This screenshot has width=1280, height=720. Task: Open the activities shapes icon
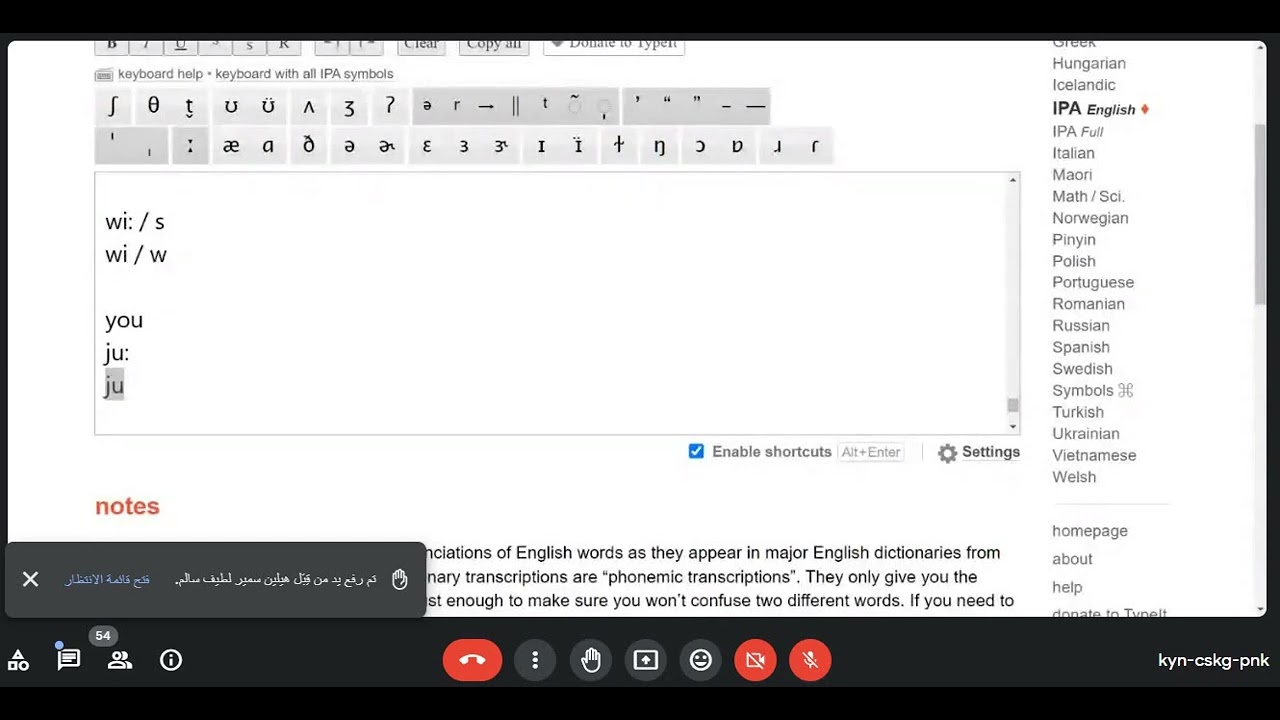point(18,660)
